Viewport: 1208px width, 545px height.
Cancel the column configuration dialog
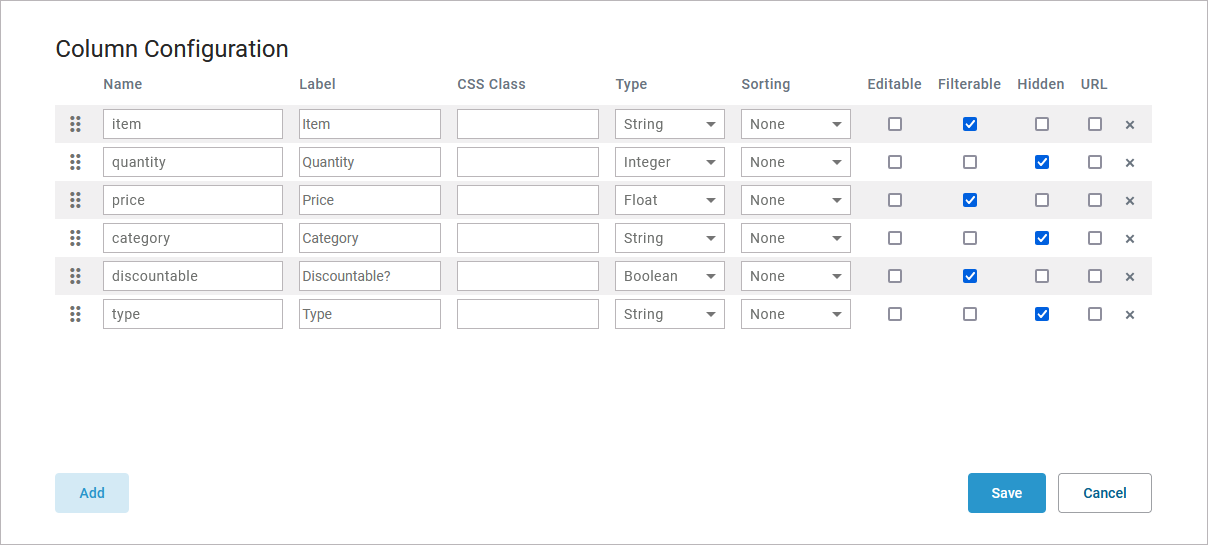coord(1104,493)
